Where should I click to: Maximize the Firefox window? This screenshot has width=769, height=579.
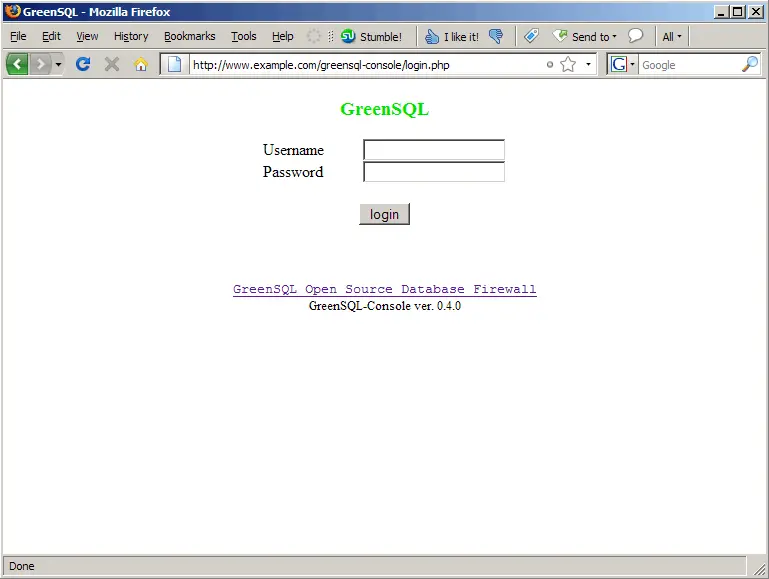click(737, 11)
